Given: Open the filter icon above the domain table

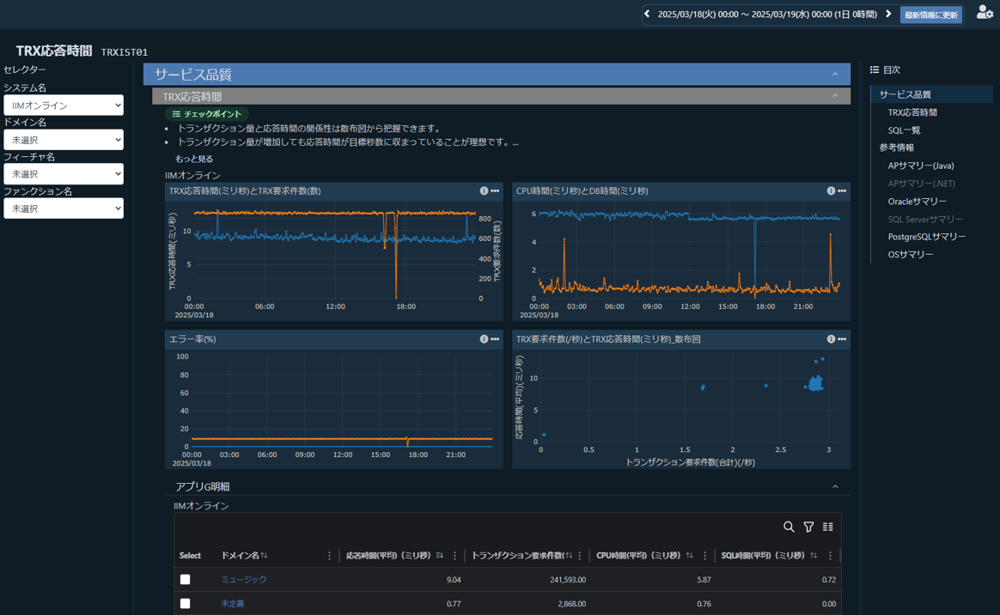Looking at the screenshot, I should [807, 526].
